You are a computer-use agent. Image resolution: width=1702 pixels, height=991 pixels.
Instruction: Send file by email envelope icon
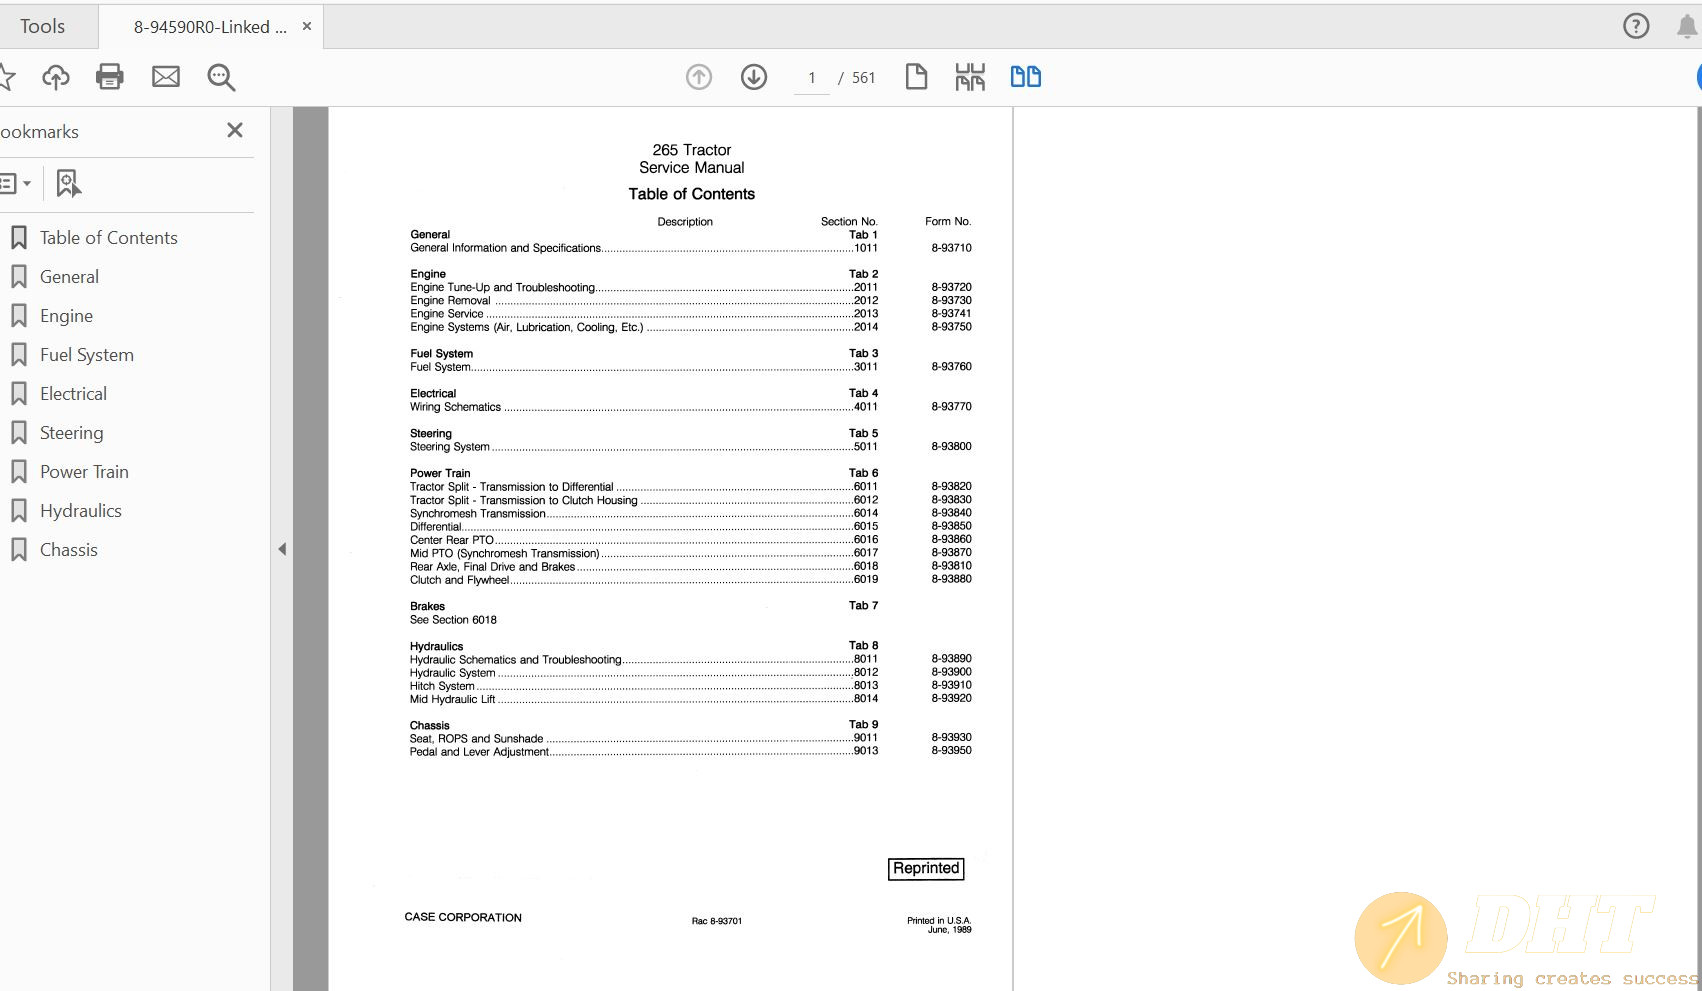click(x=166, y=77)
